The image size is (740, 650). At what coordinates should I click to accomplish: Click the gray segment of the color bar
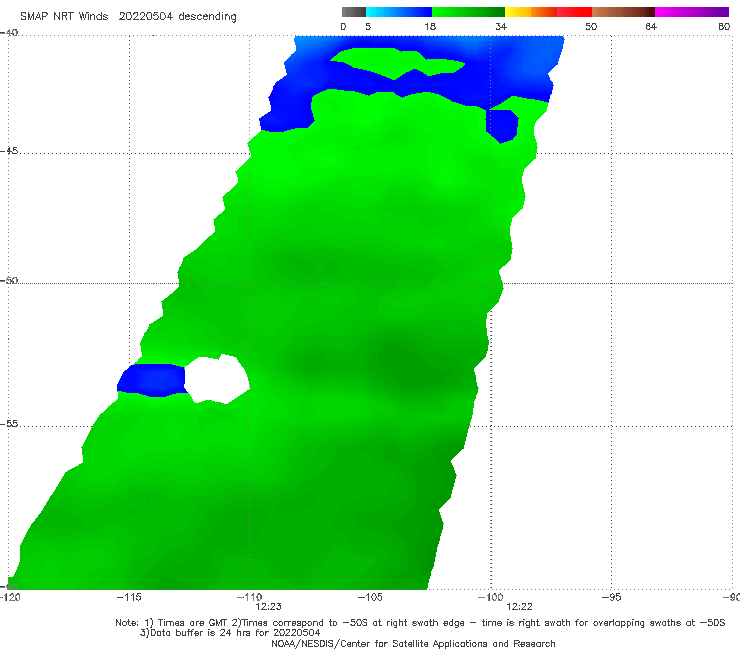tap(354, 12)
